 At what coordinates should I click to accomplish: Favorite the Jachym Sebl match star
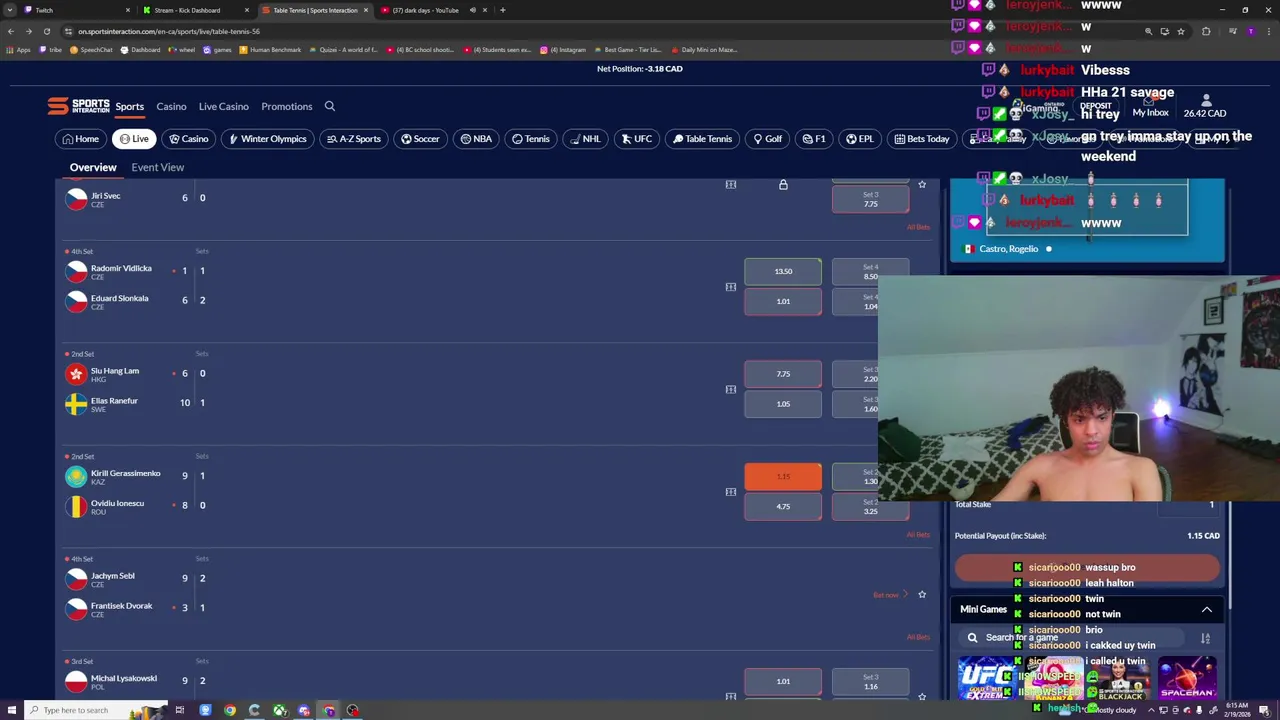click(922, 595)
